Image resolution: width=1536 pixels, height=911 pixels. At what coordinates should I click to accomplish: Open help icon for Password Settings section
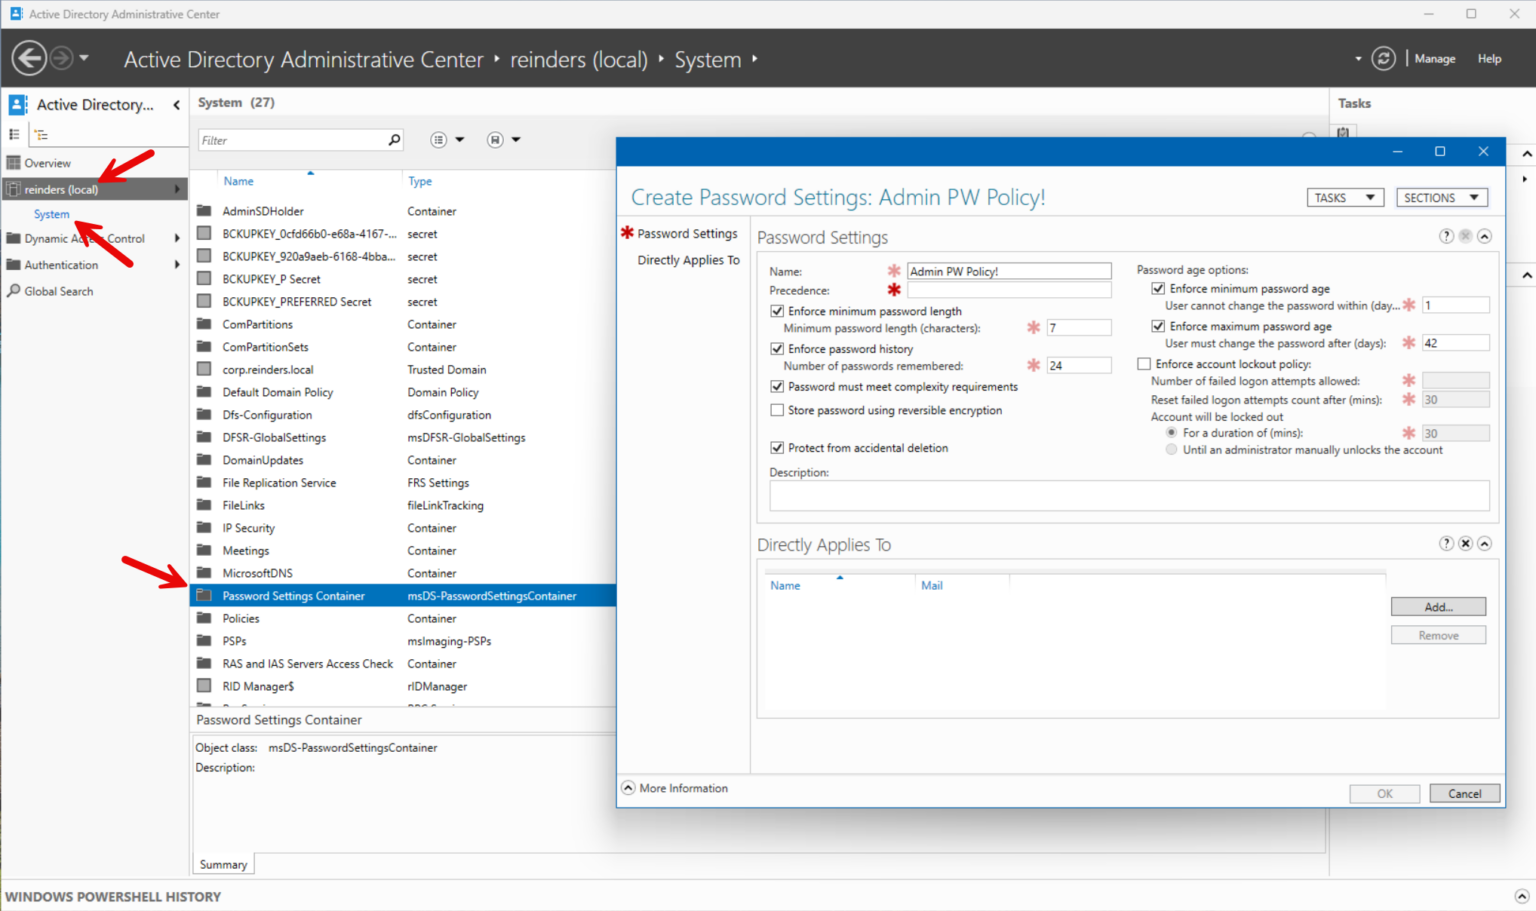pyautogui.click(x=1446, y=236)
